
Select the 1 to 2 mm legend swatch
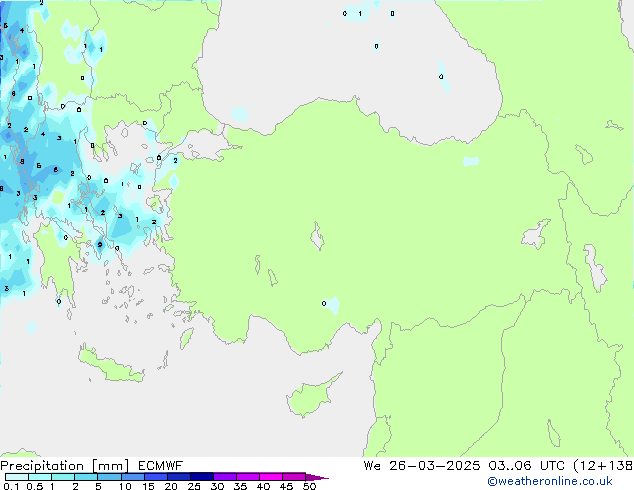(x=63, y=477)
